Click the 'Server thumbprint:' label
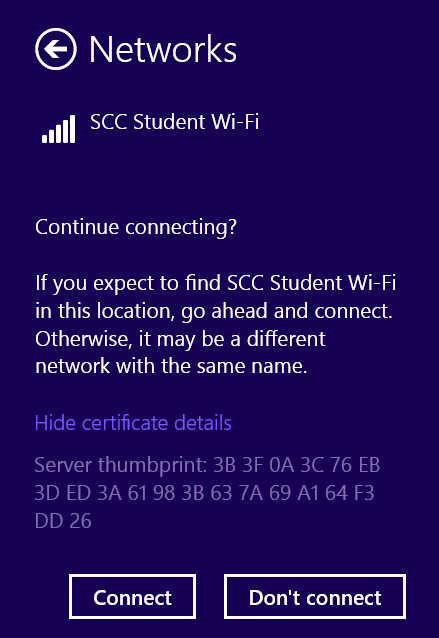439x638 pixels. tap(121, 465)
